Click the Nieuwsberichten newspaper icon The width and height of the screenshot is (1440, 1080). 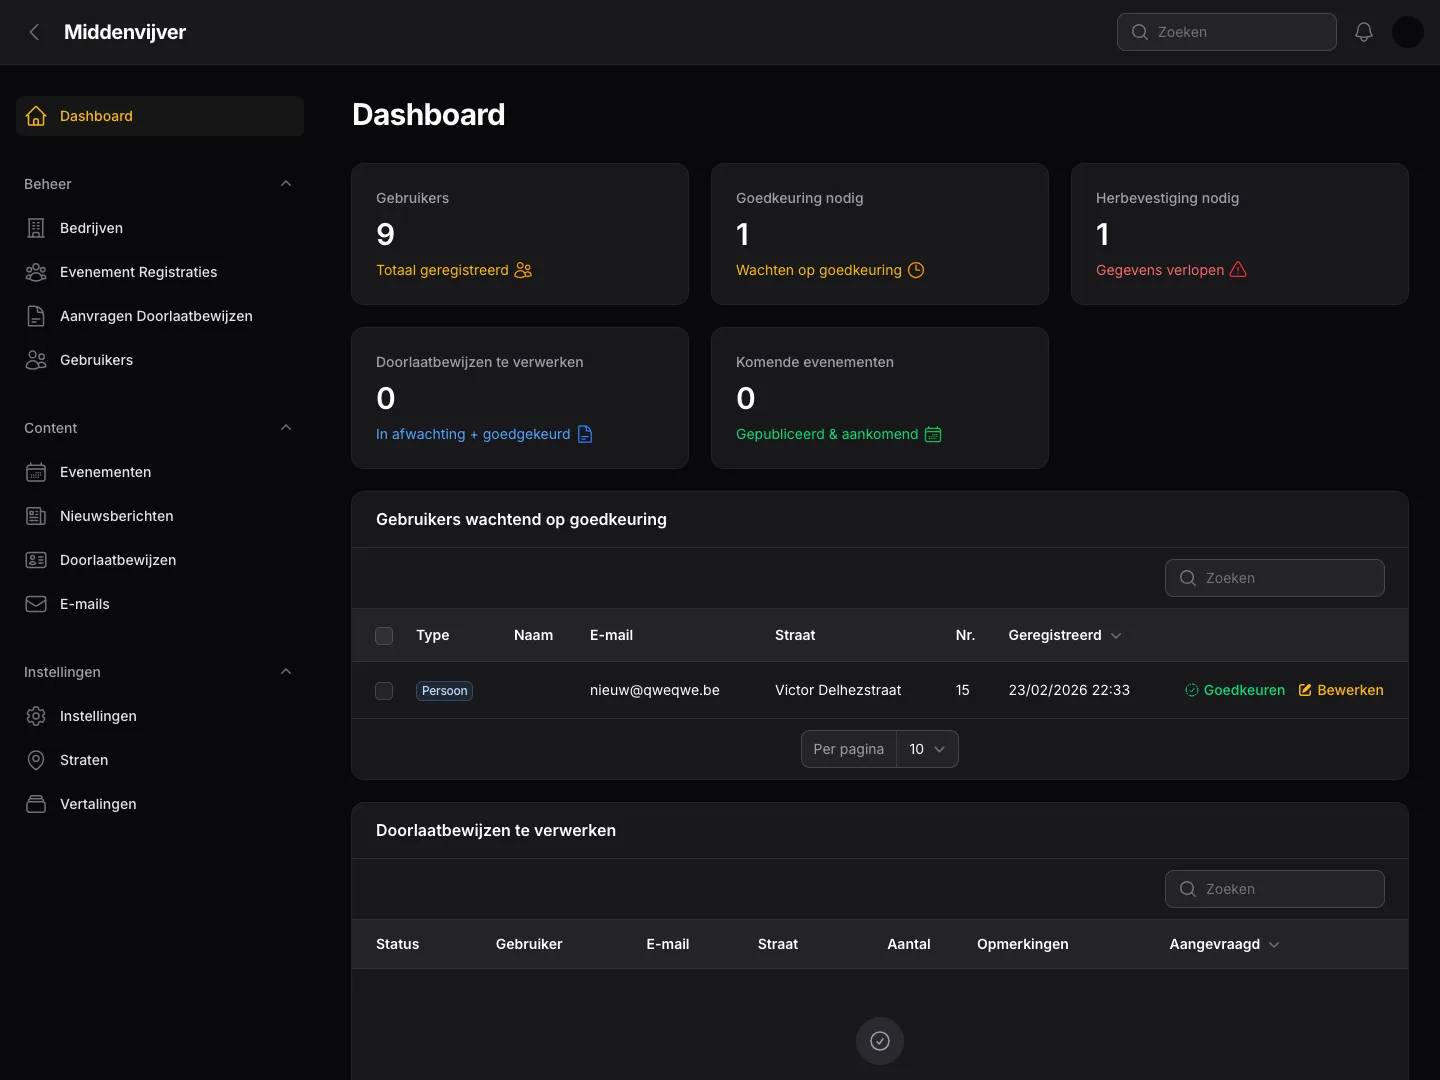(x=36, y=516)
